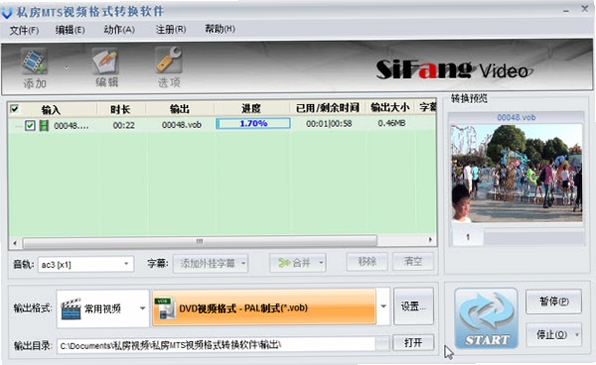
Task: Open format 设置 settings button
Action: point(414,306)
